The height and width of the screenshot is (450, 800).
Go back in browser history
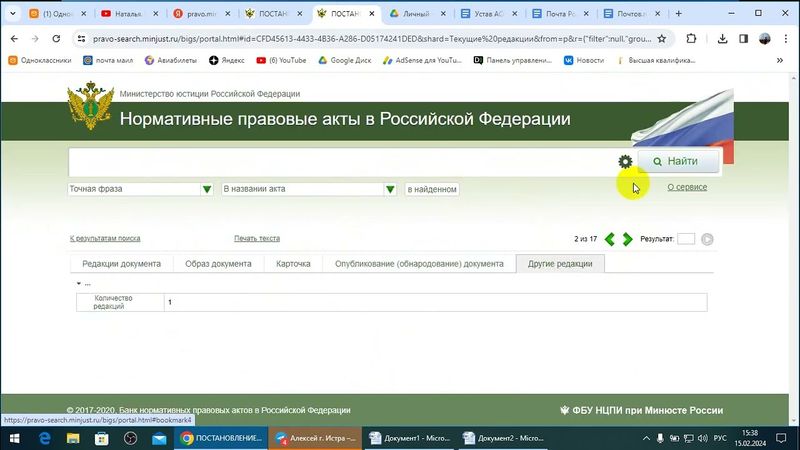[14, 39]
